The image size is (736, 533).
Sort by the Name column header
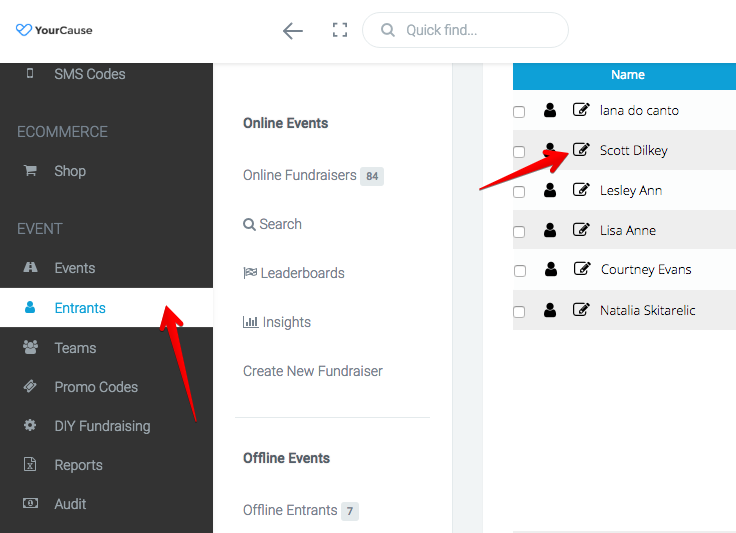point(627,75)
